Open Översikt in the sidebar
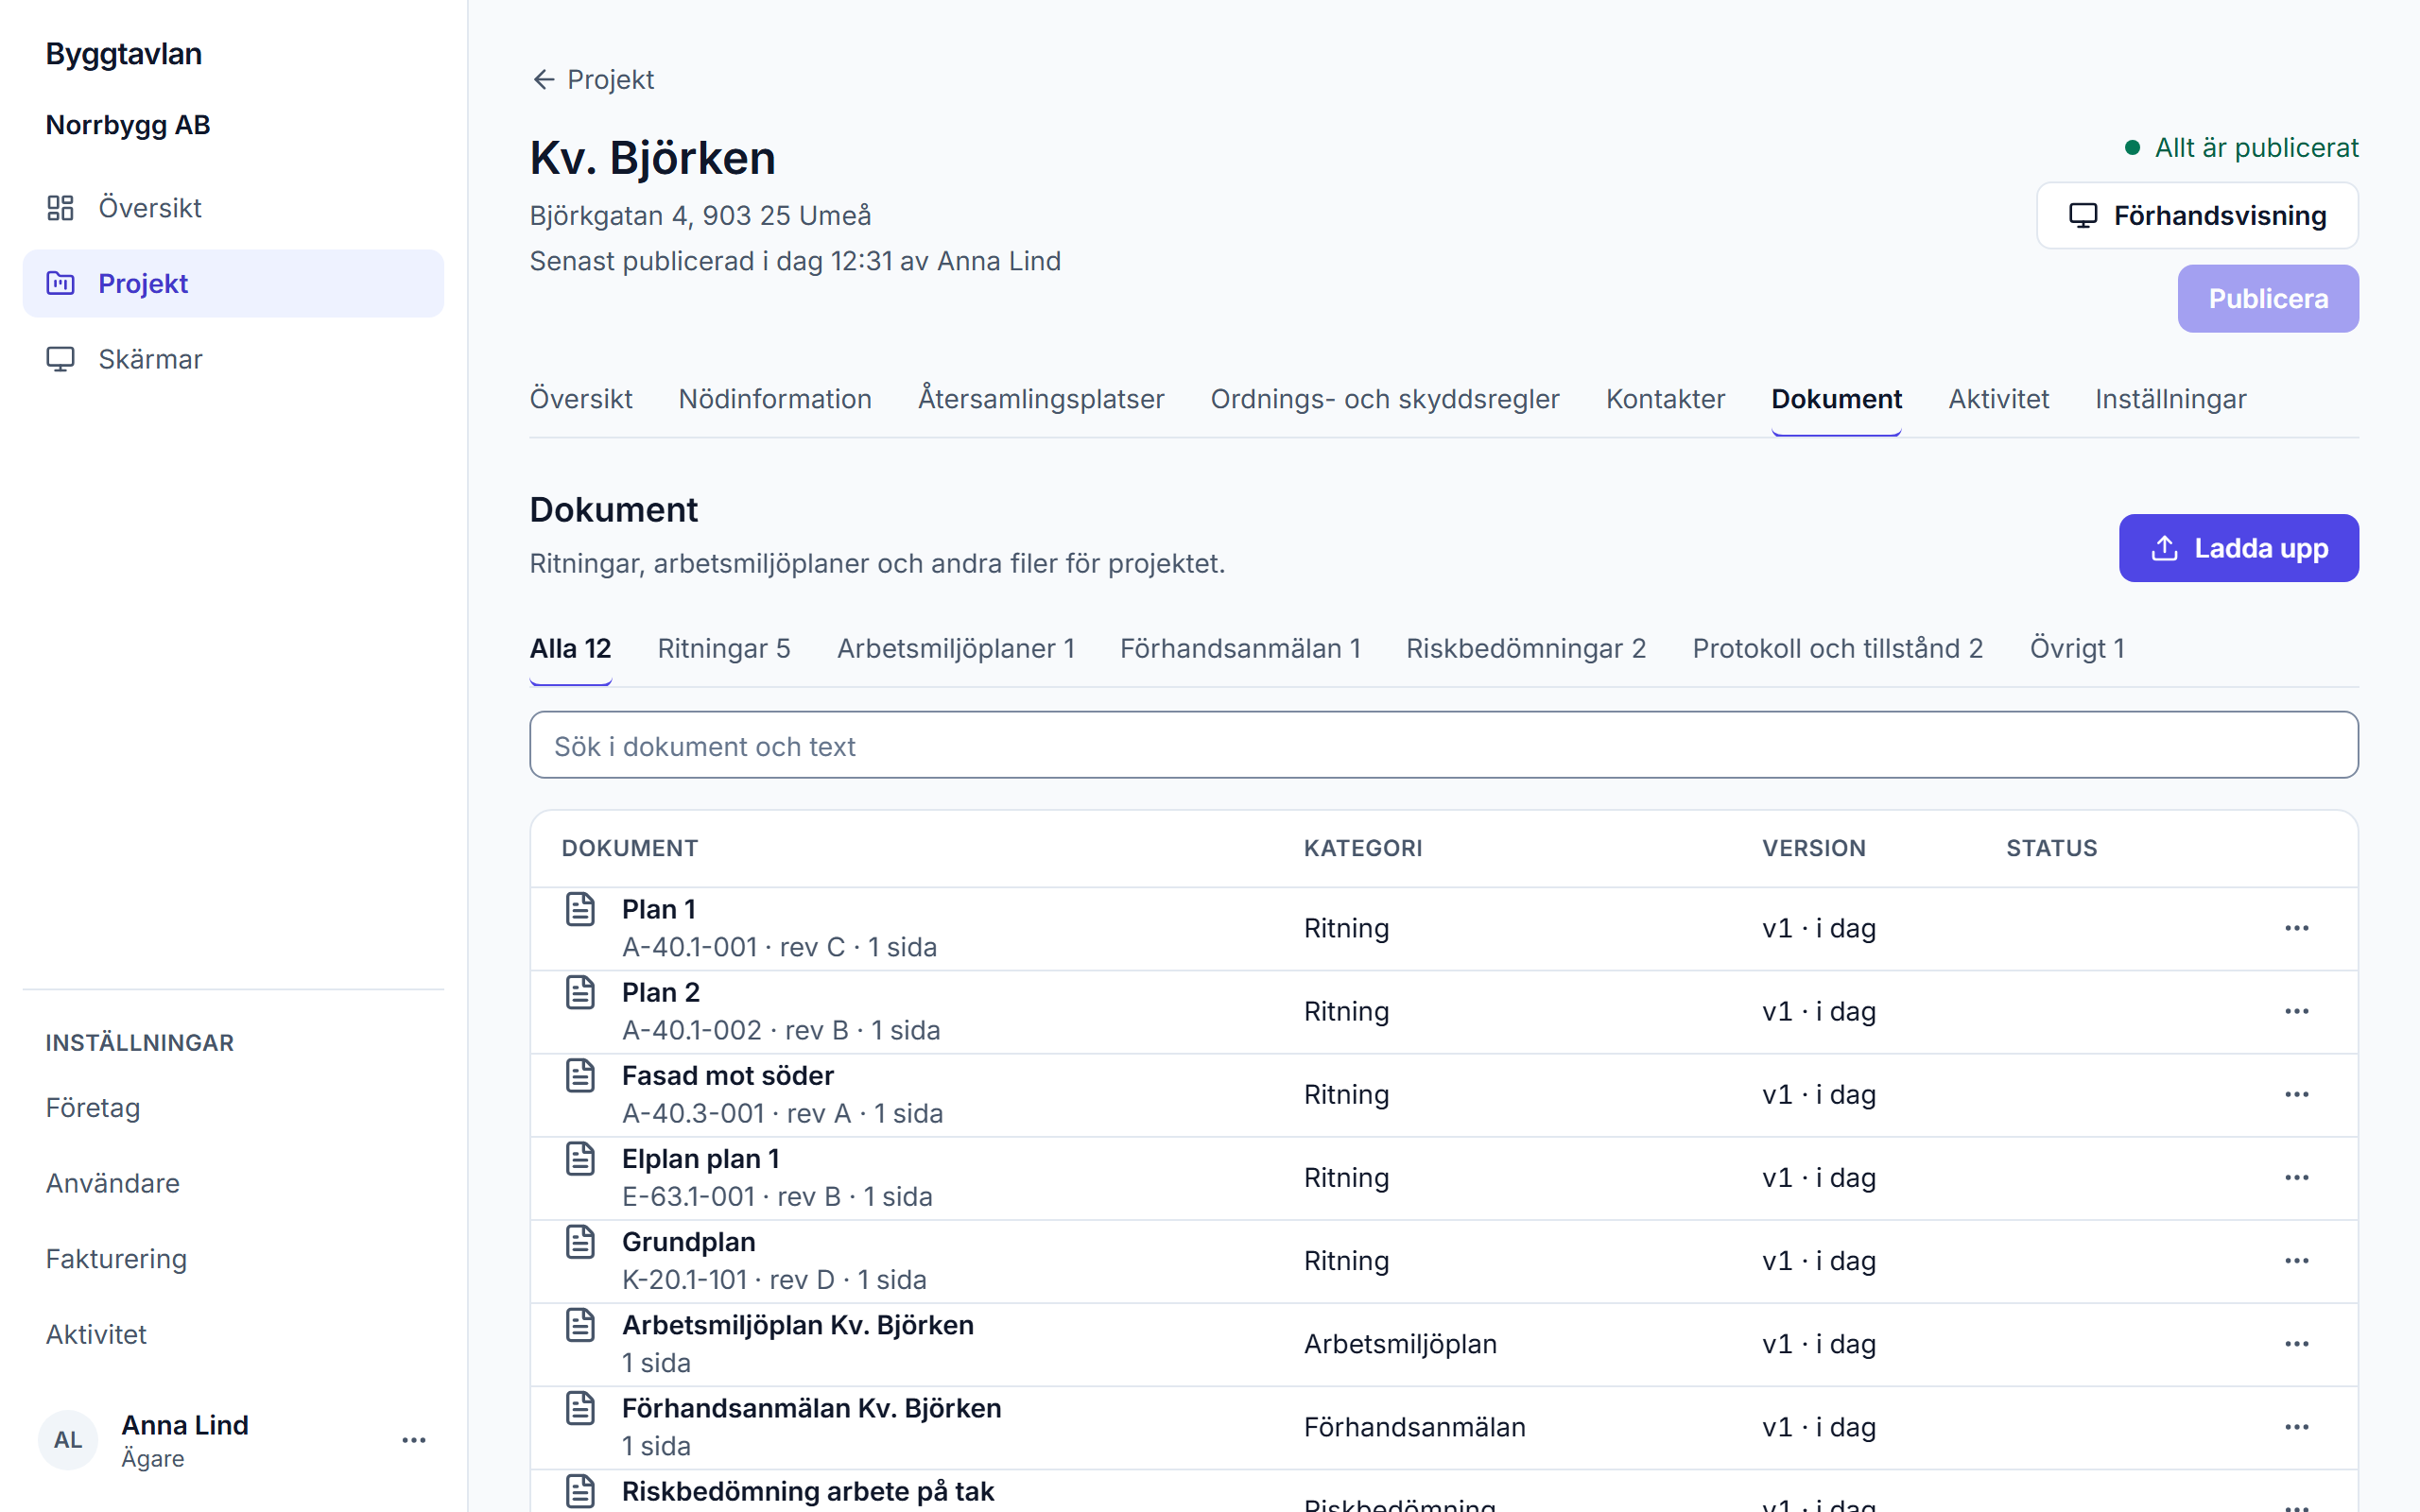 coord(233,208)
